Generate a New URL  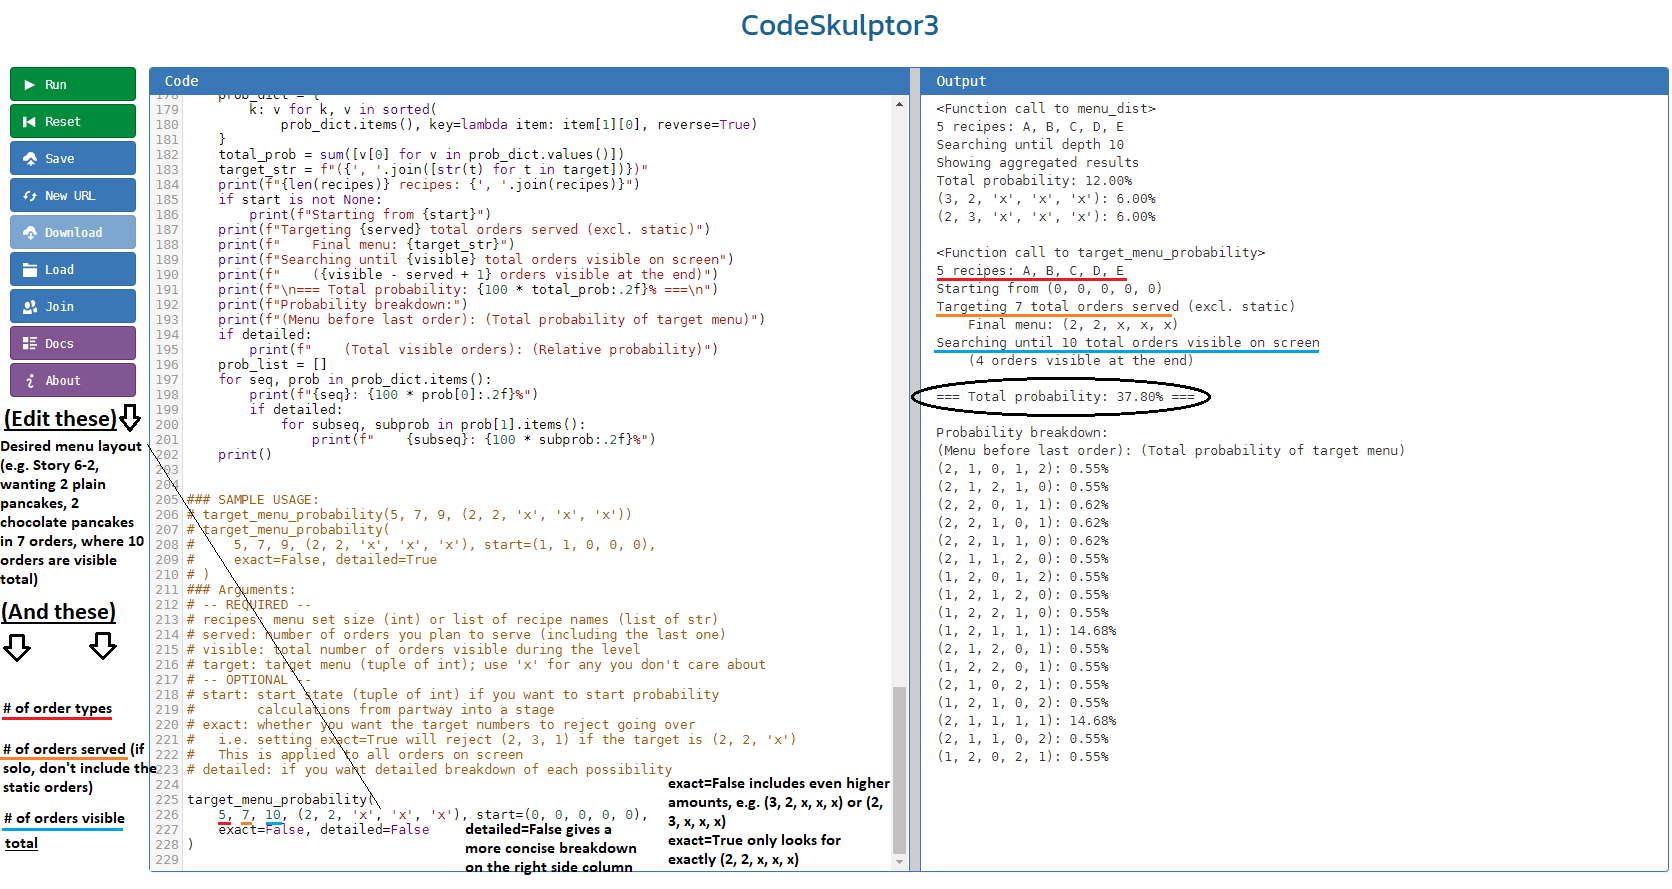pyautogui.click(x=73, y=196)
